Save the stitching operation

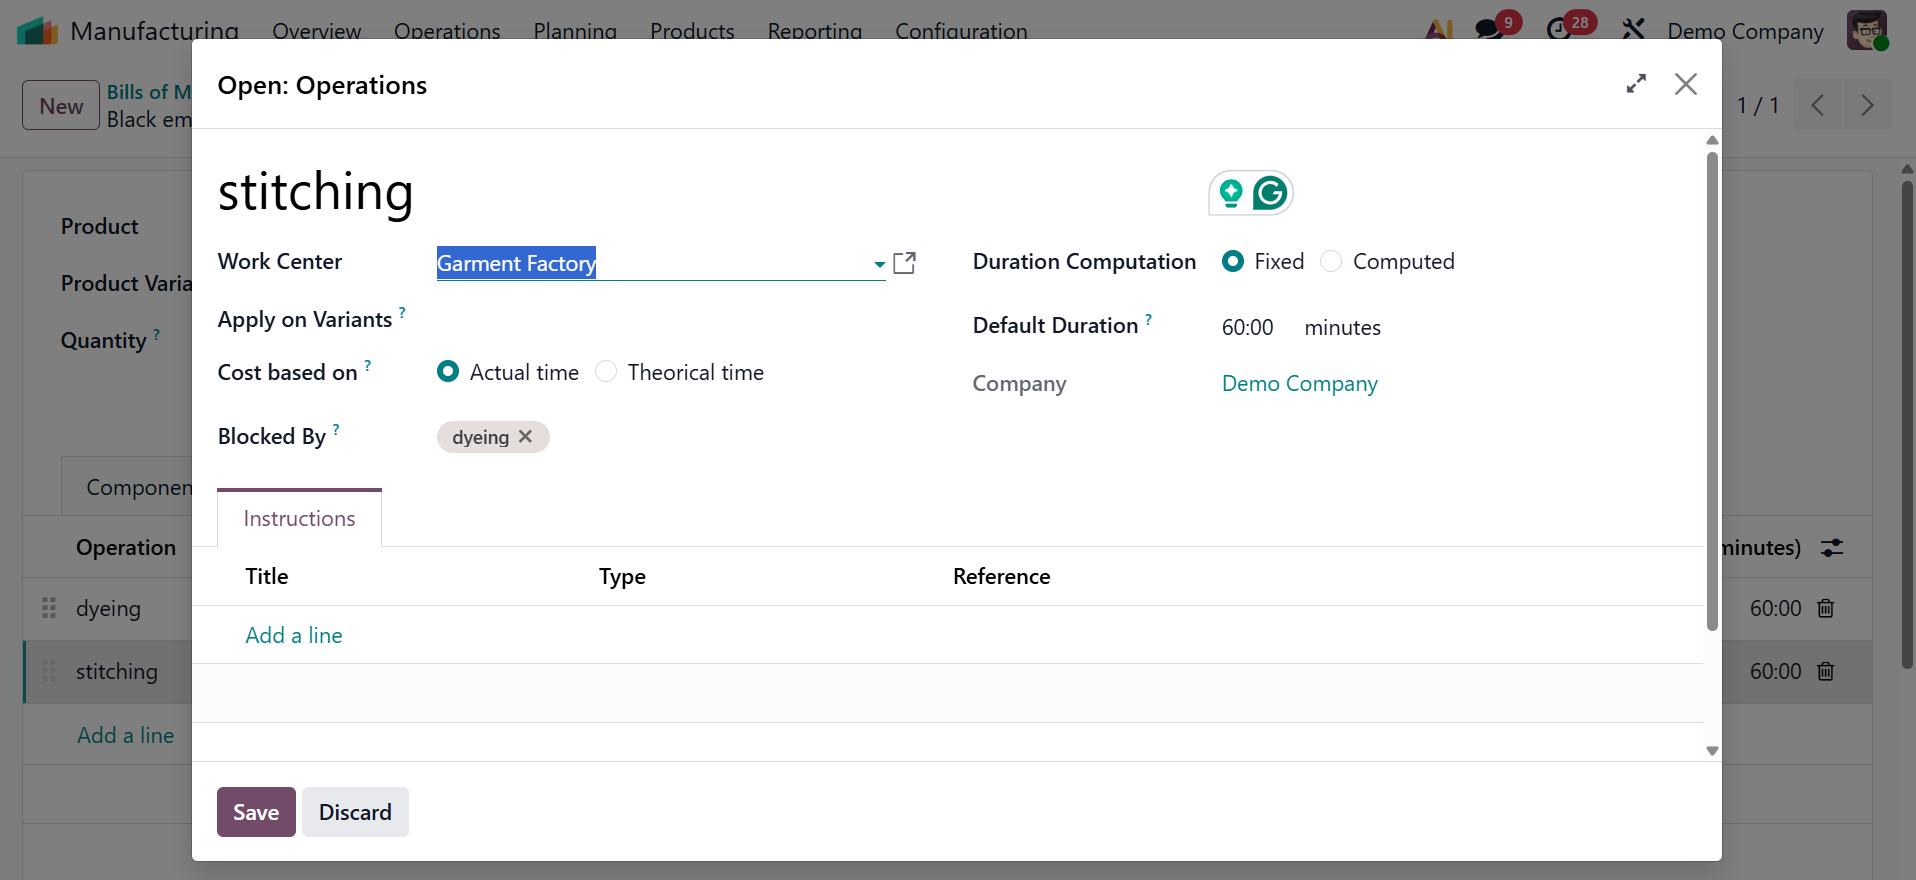tap(256, 812)
